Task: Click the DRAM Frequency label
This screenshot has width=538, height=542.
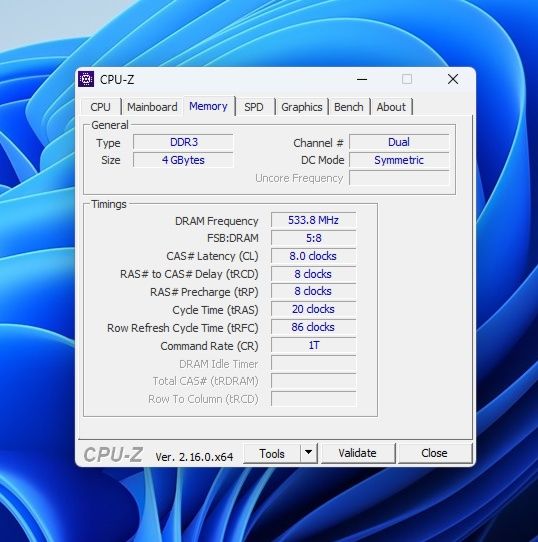Action: coord(216,221)
